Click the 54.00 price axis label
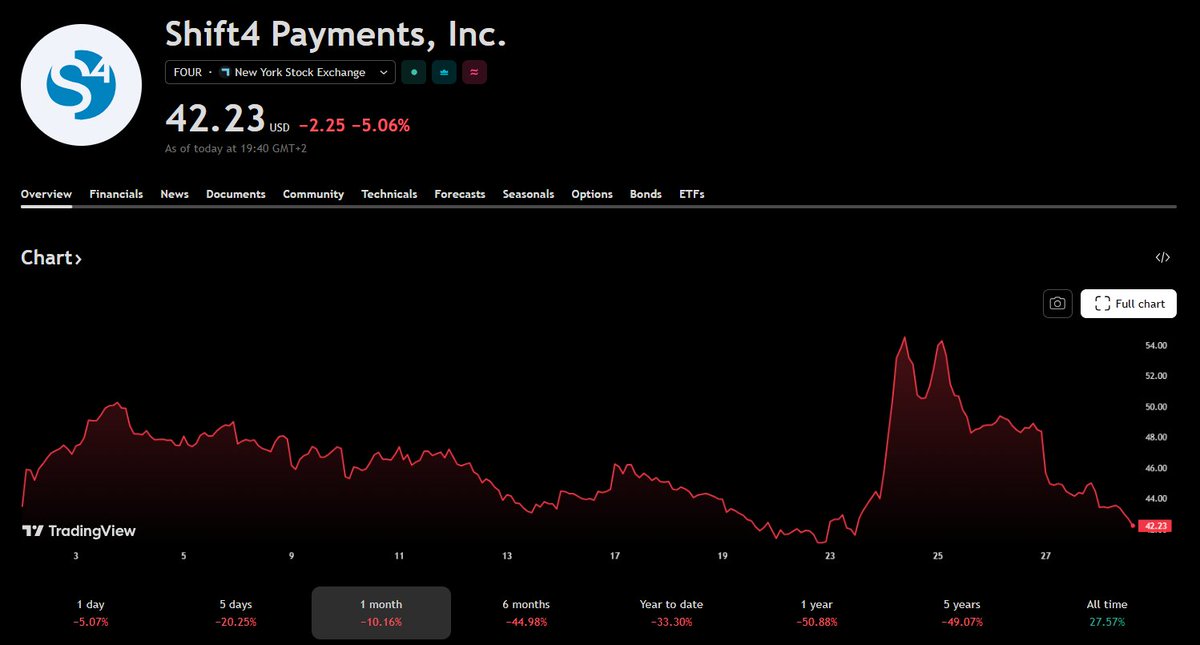Viewport: 1200px width, 645px height. [1157, 346]
